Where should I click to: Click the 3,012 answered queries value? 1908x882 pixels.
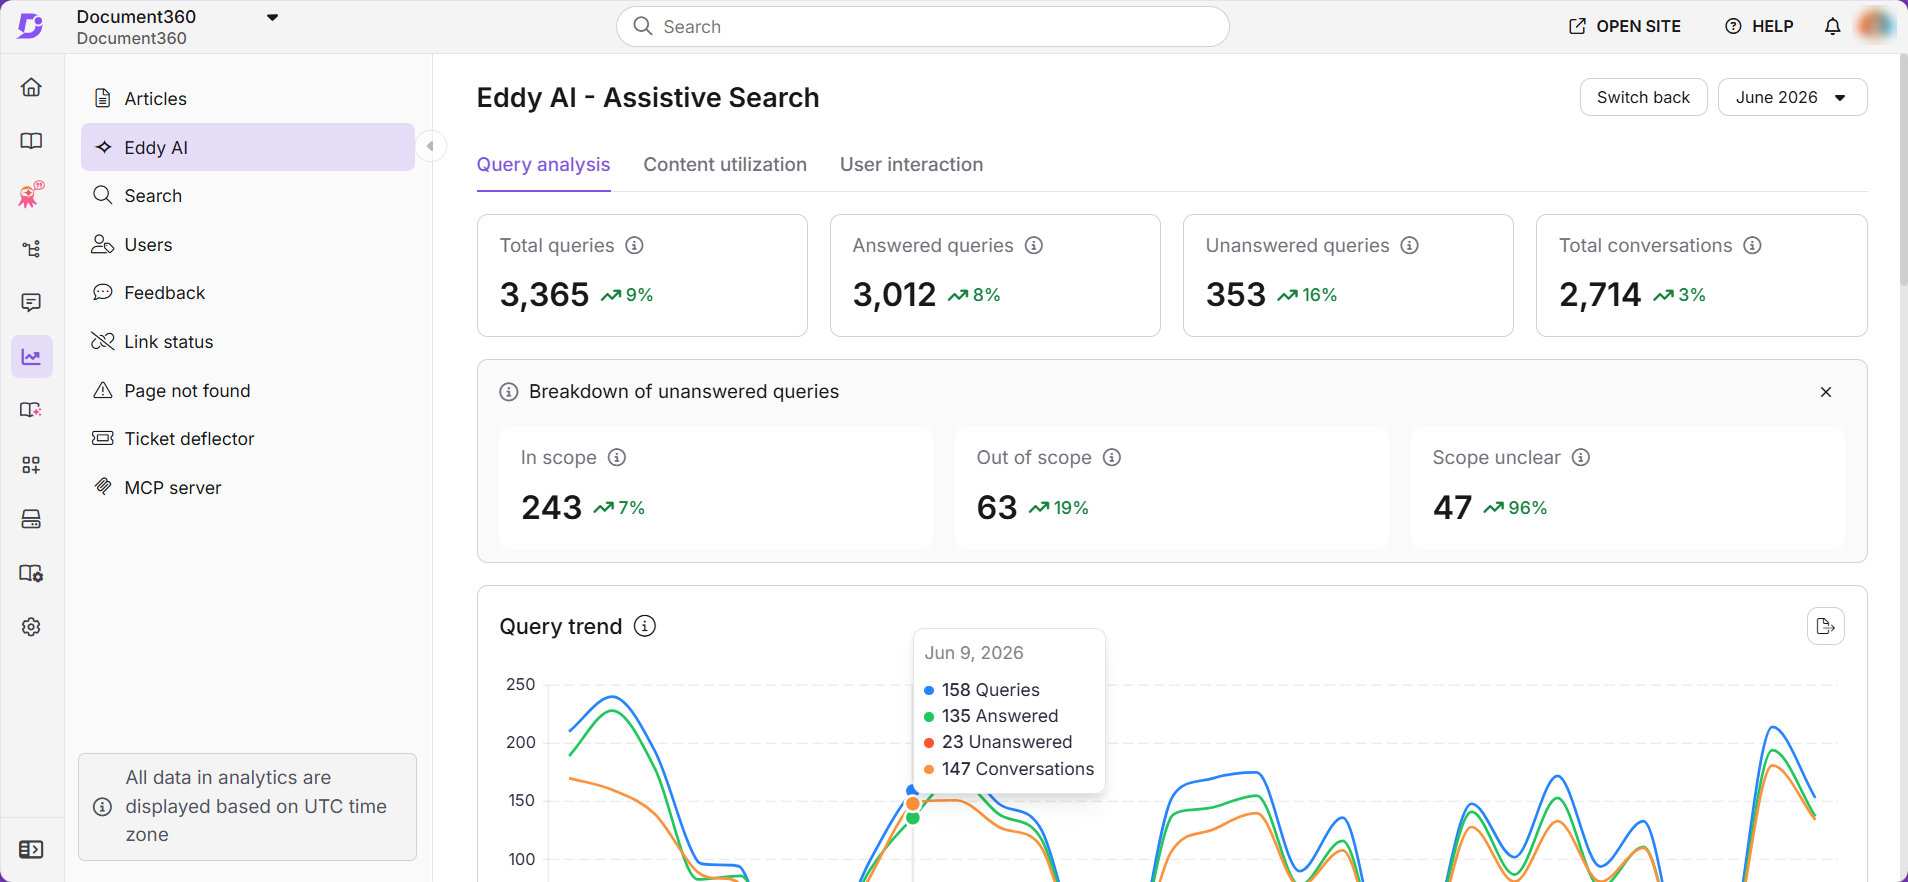[x=894, y=295]
